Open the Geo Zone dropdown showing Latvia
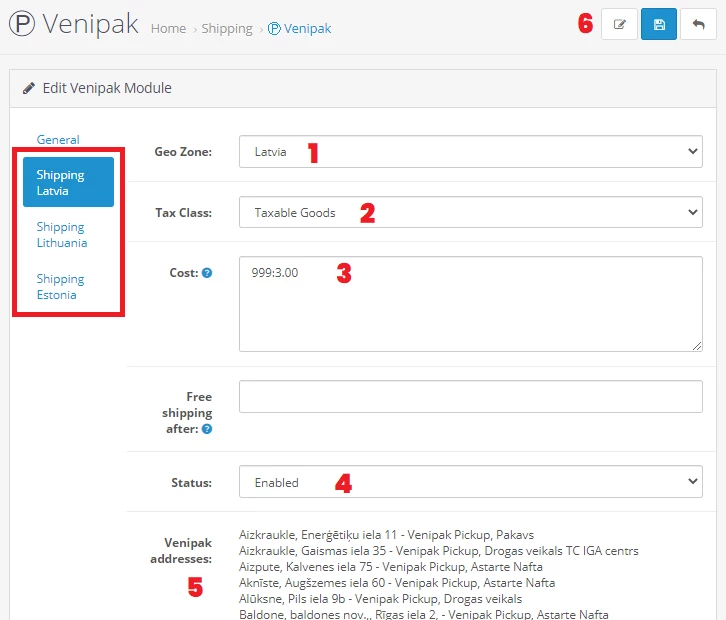This screenshot has width=726, height=620. point(470,152)
